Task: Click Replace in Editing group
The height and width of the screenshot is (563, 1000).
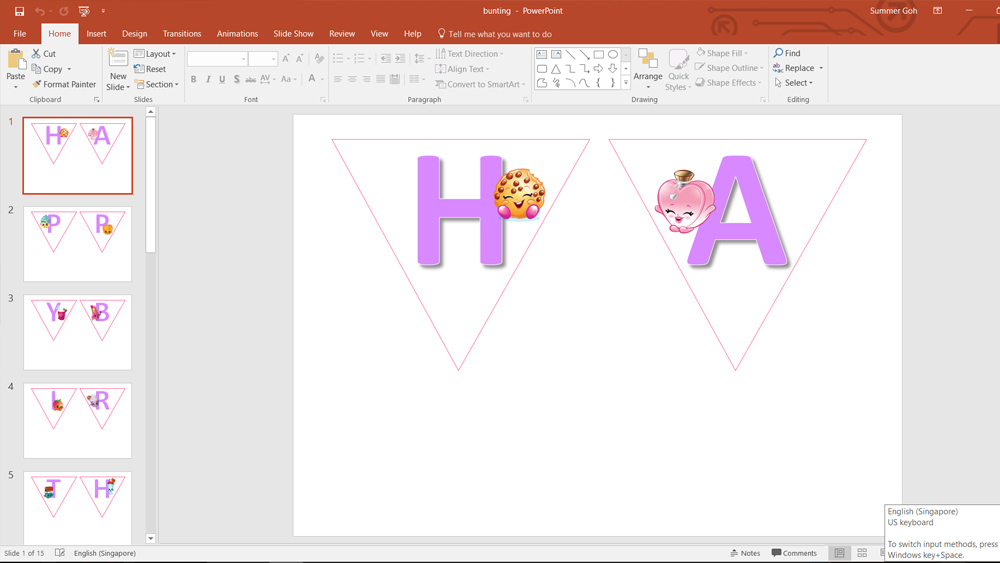Action: point(798,68)
